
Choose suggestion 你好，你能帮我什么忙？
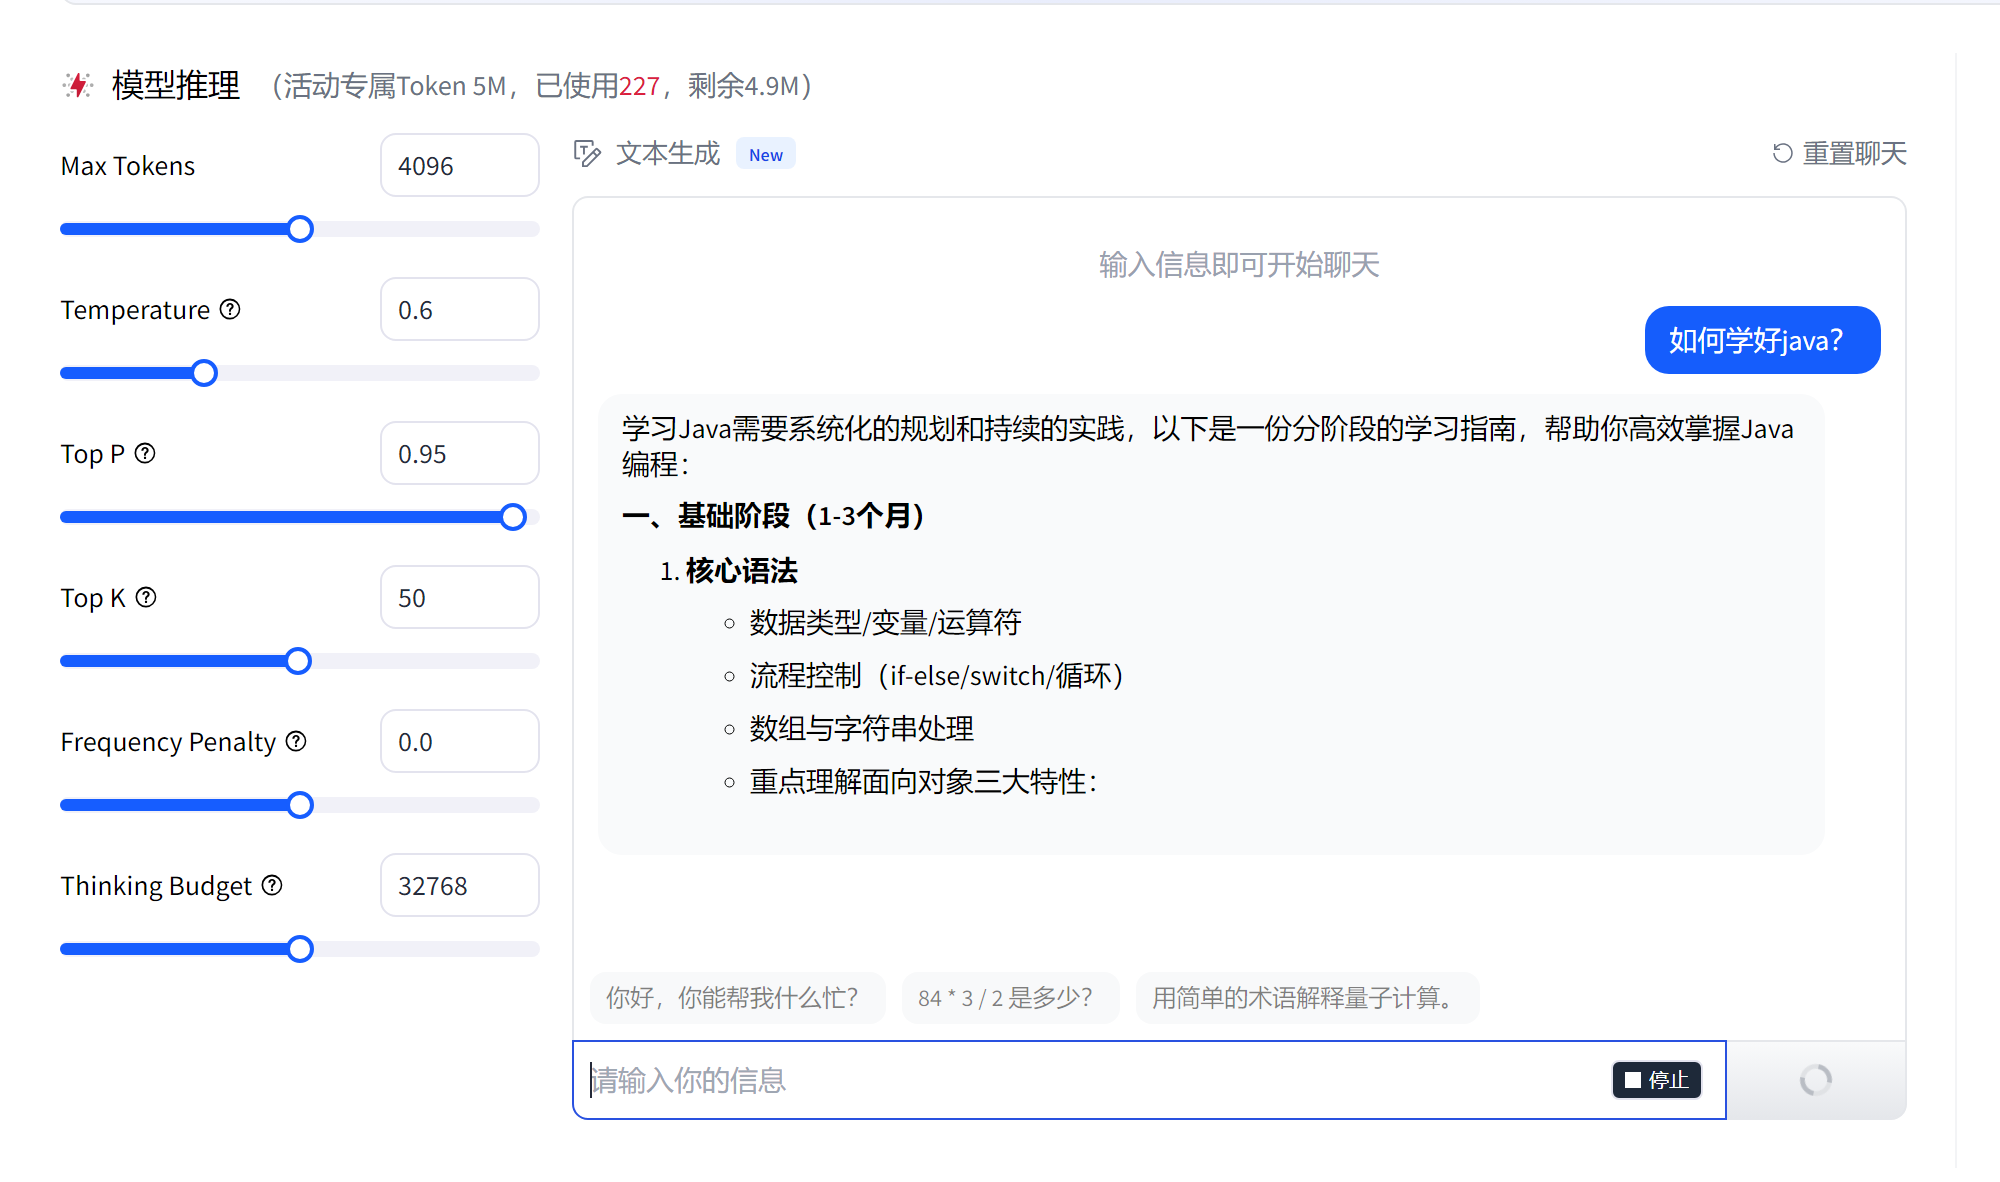pyautogui.click(x=737, y=998)
